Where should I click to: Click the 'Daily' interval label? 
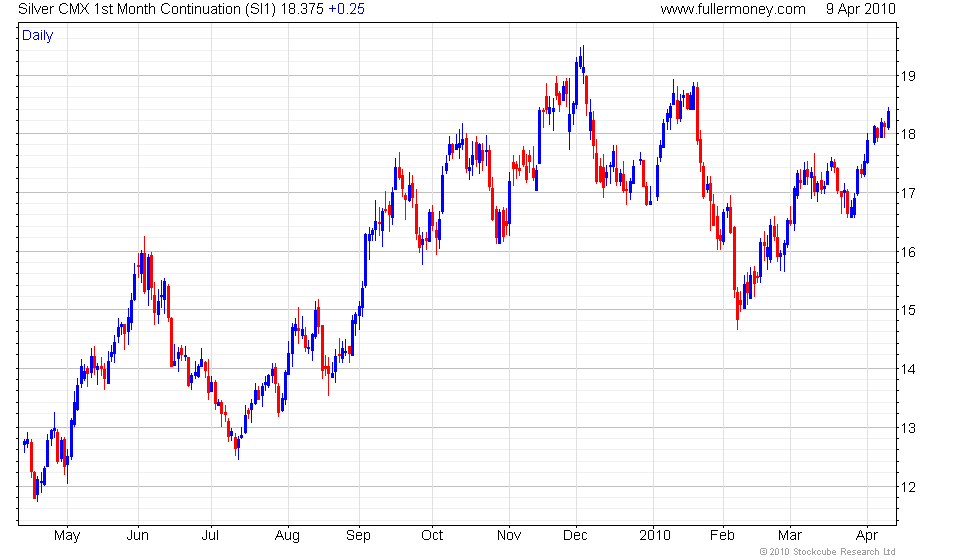click(x=38, y=36)
